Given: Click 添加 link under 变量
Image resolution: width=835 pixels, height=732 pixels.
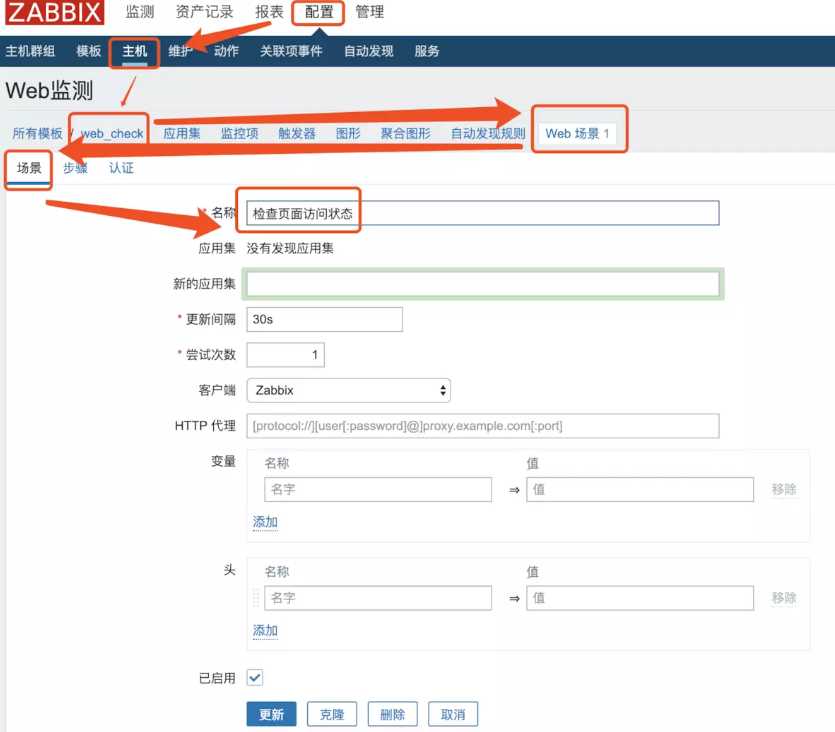Looking at the screenshot, I should [265, 522].
